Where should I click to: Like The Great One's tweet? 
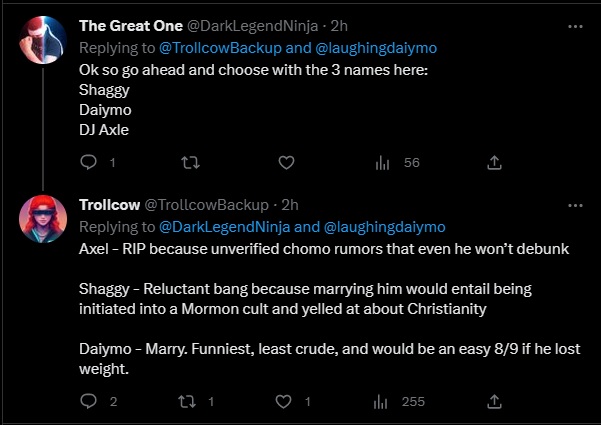point(286,163)
